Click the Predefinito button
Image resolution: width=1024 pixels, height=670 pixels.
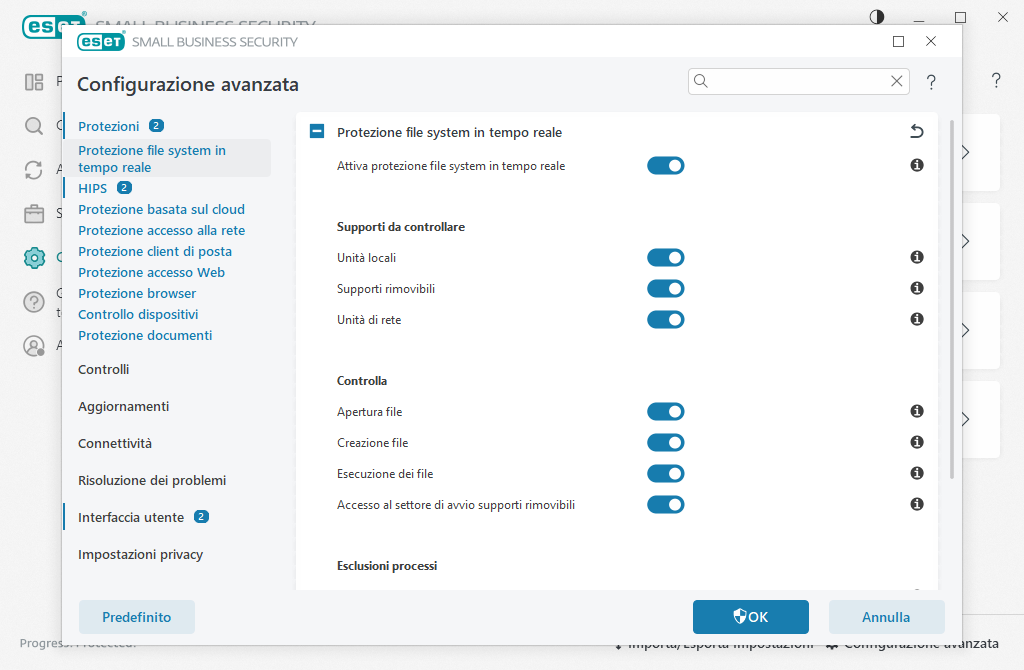[136, 617]
